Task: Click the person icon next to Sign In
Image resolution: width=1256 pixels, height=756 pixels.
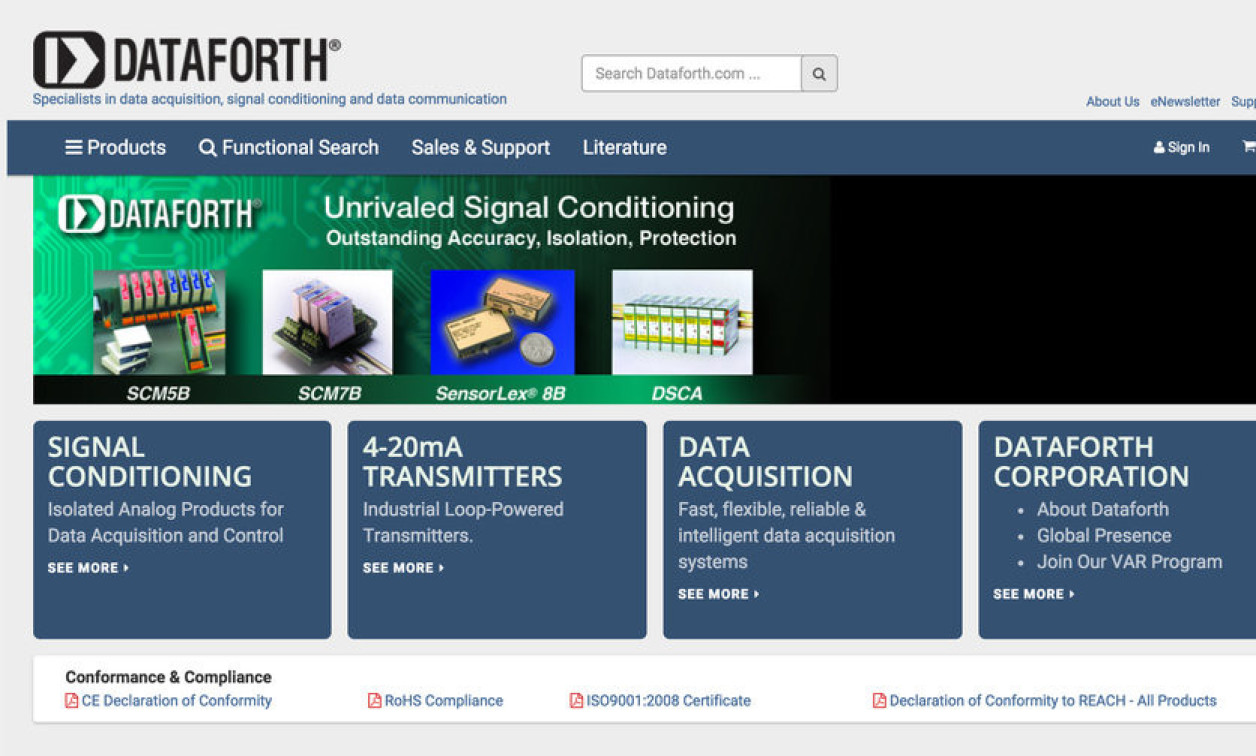Action: pos(1158,147)
